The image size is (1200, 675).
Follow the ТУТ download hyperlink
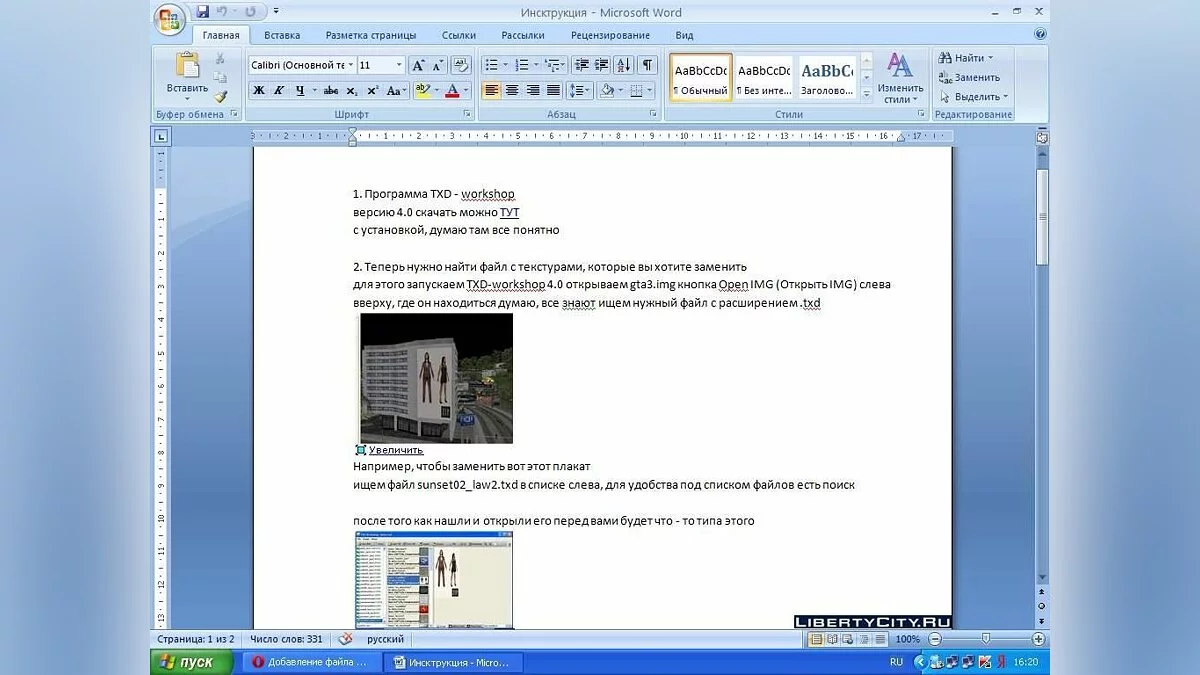(509, 212)
